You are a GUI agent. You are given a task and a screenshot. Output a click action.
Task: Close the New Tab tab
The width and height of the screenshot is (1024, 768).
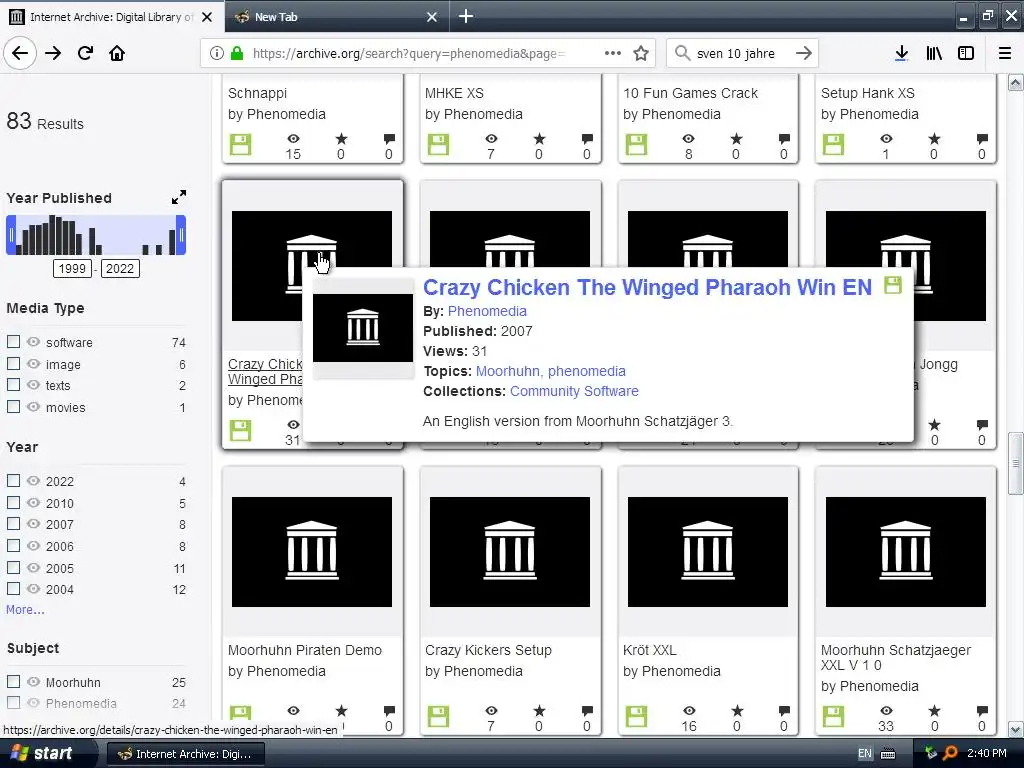coord(432,17)
